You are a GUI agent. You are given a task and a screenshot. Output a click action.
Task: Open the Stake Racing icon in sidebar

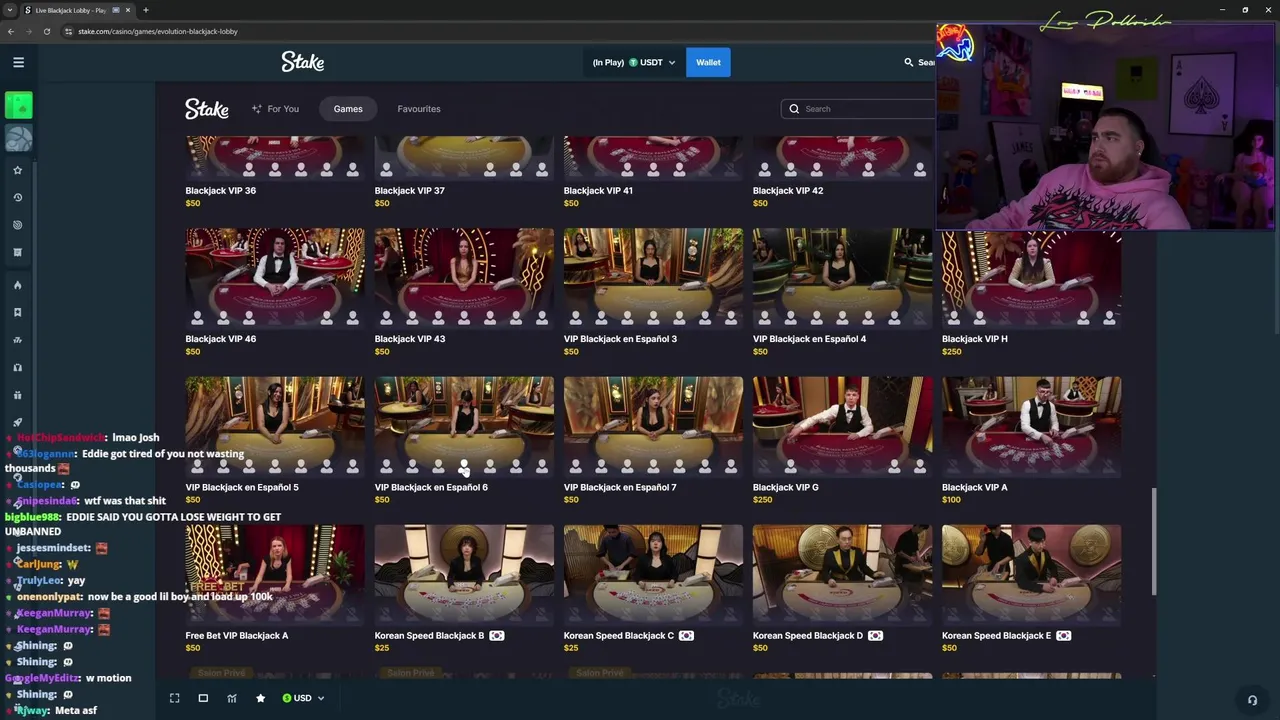(17, 340)
